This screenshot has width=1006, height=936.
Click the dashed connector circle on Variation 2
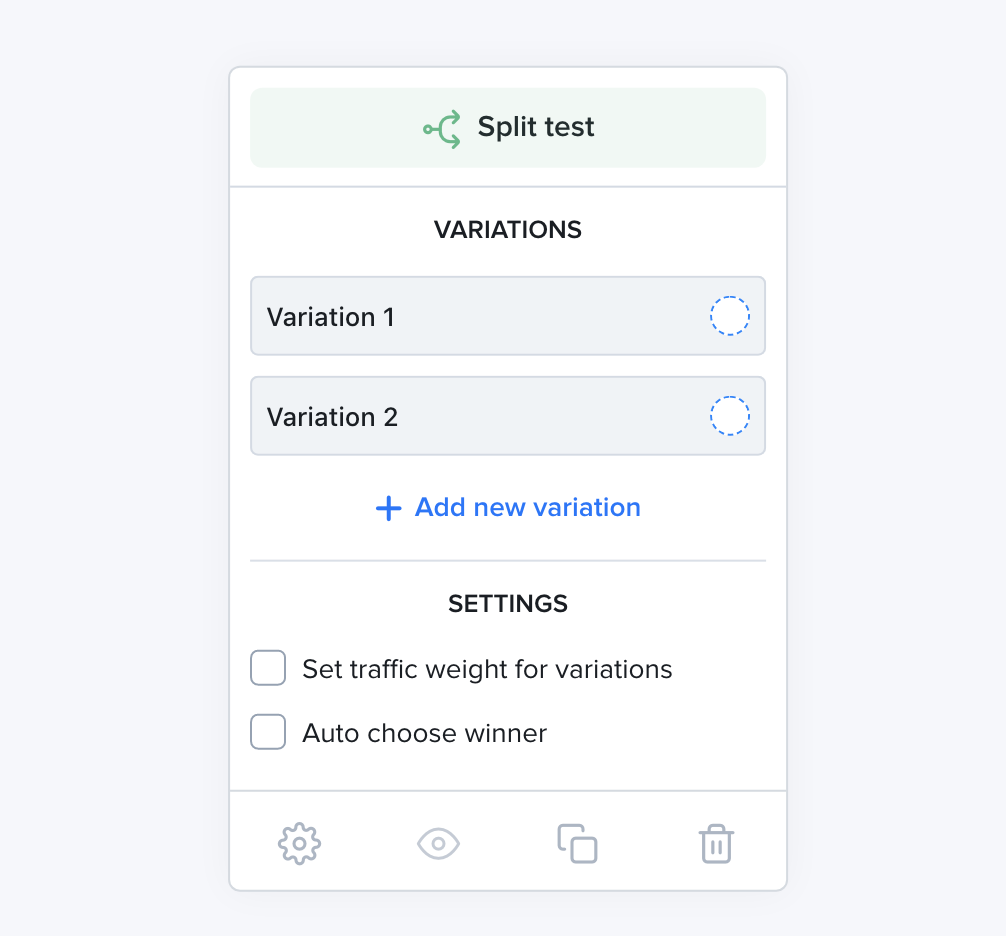(x=729, y=416)
